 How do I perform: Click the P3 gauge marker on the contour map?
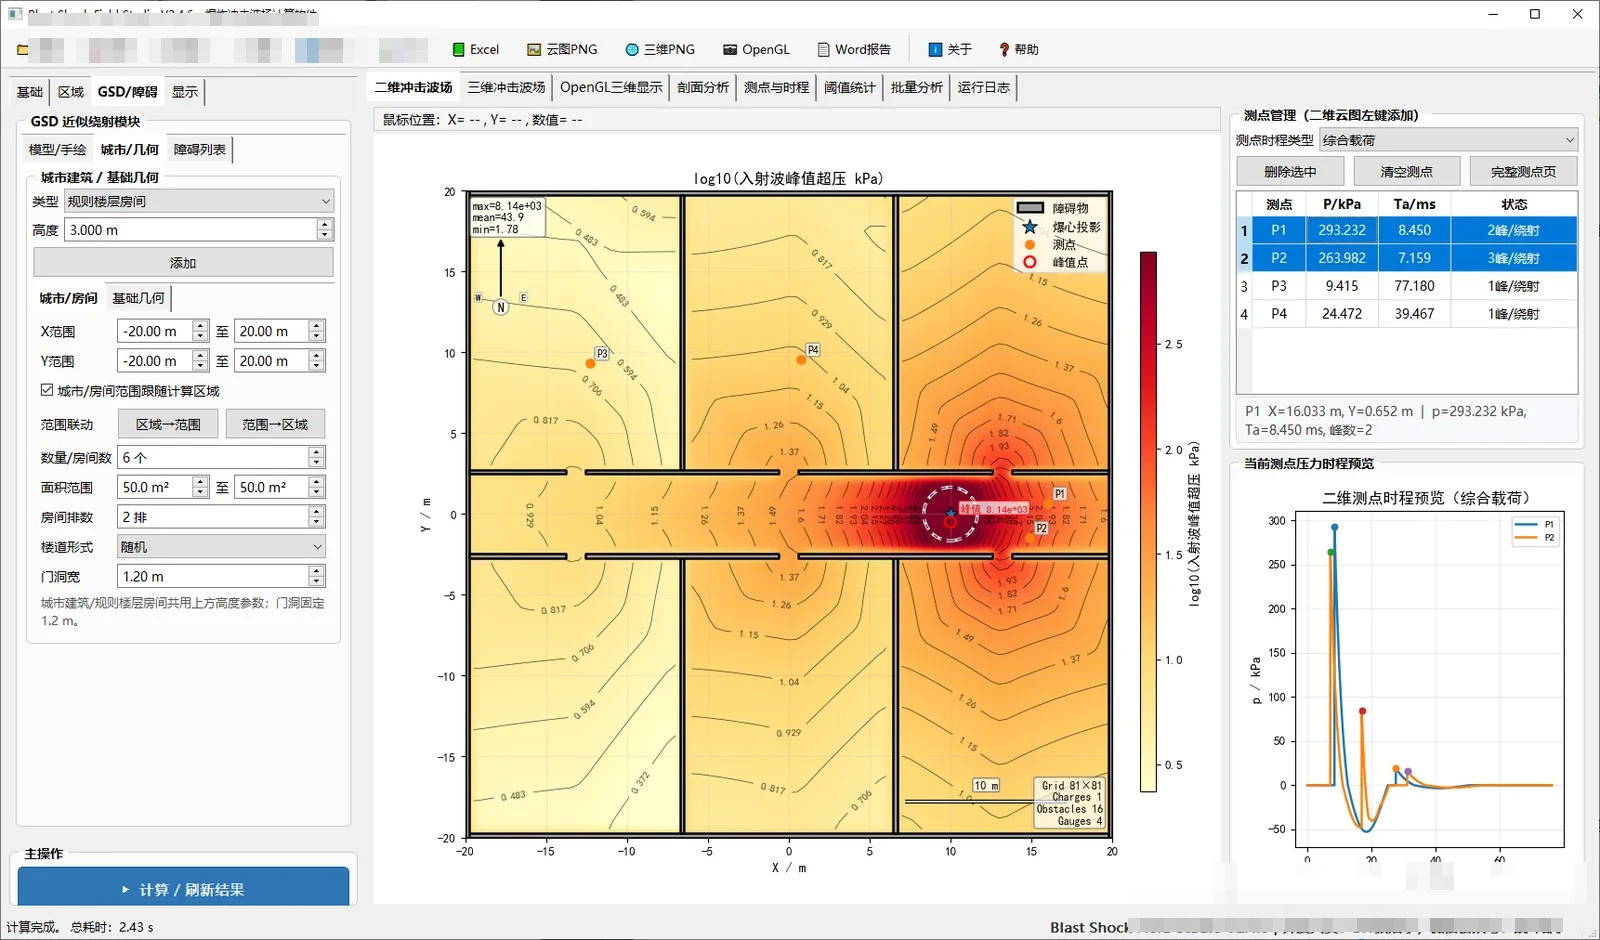click(590, 364)
